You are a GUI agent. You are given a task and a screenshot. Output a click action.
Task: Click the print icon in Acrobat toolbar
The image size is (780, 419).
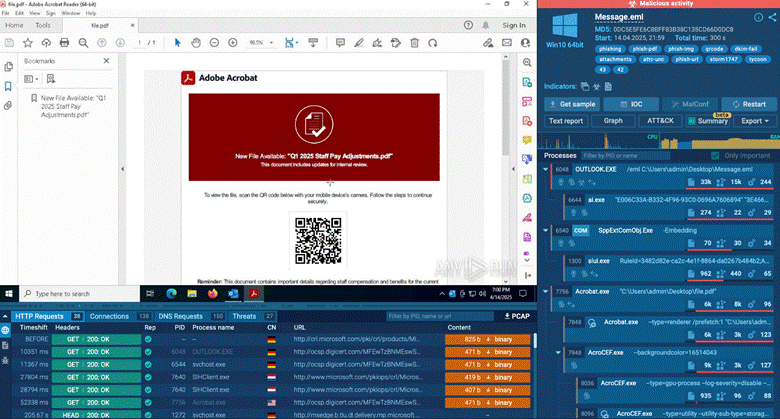coord(64,43)
